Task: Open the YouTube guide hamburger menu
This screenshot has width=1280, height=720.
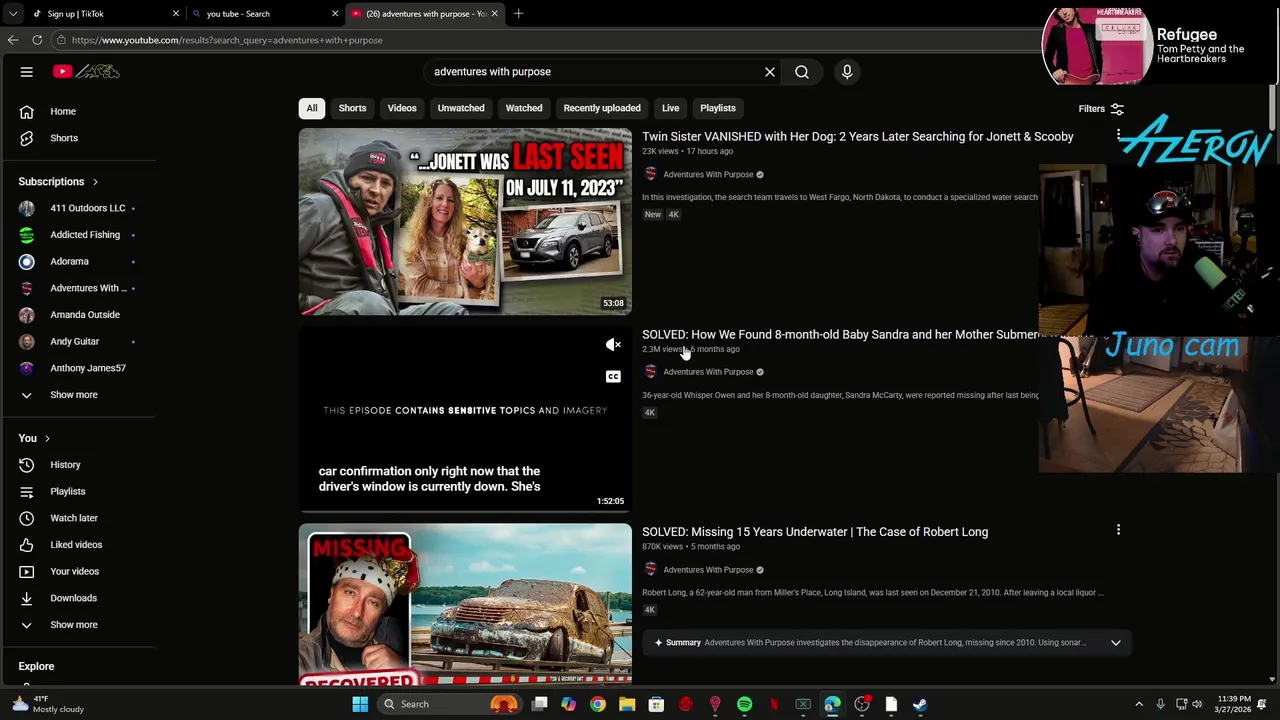Action: [27, 72]
